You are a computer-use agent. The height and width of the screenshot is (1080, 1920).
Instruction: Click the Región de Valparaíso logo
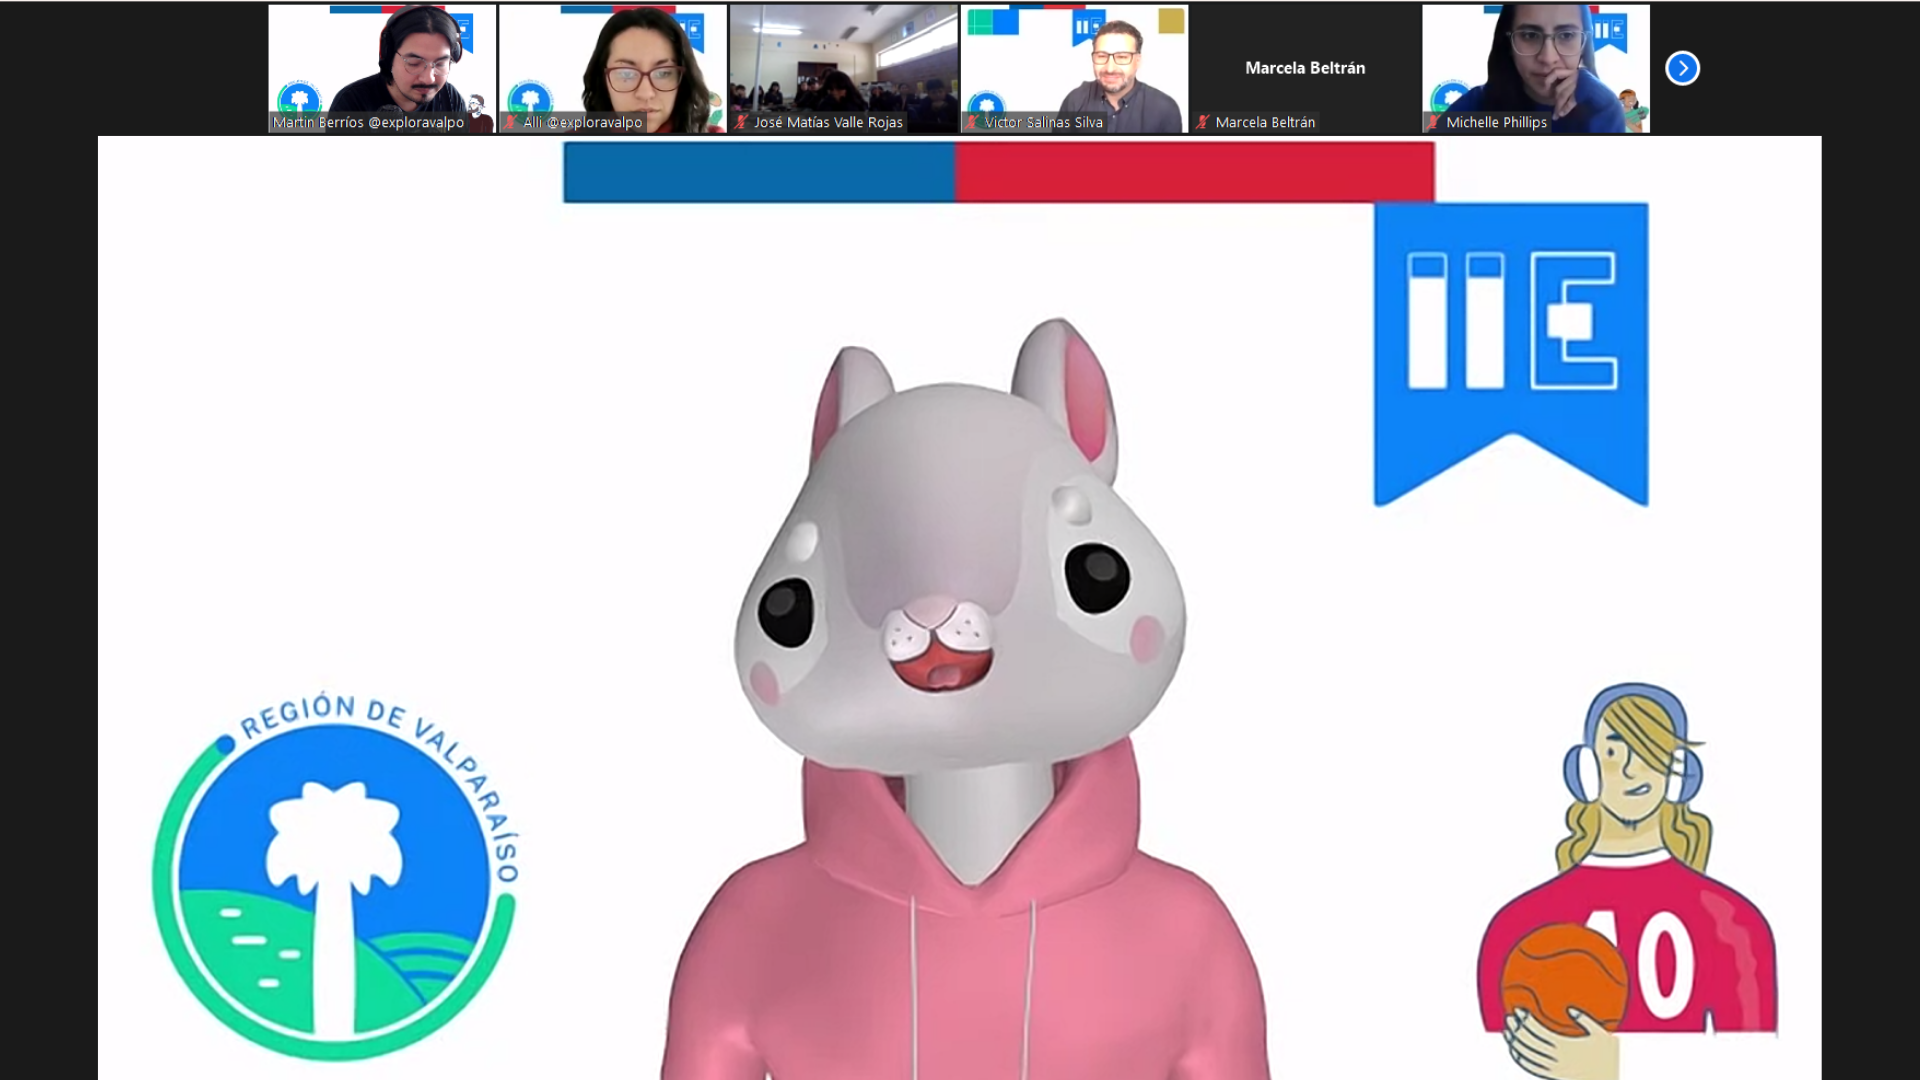(x=335, y=876)
